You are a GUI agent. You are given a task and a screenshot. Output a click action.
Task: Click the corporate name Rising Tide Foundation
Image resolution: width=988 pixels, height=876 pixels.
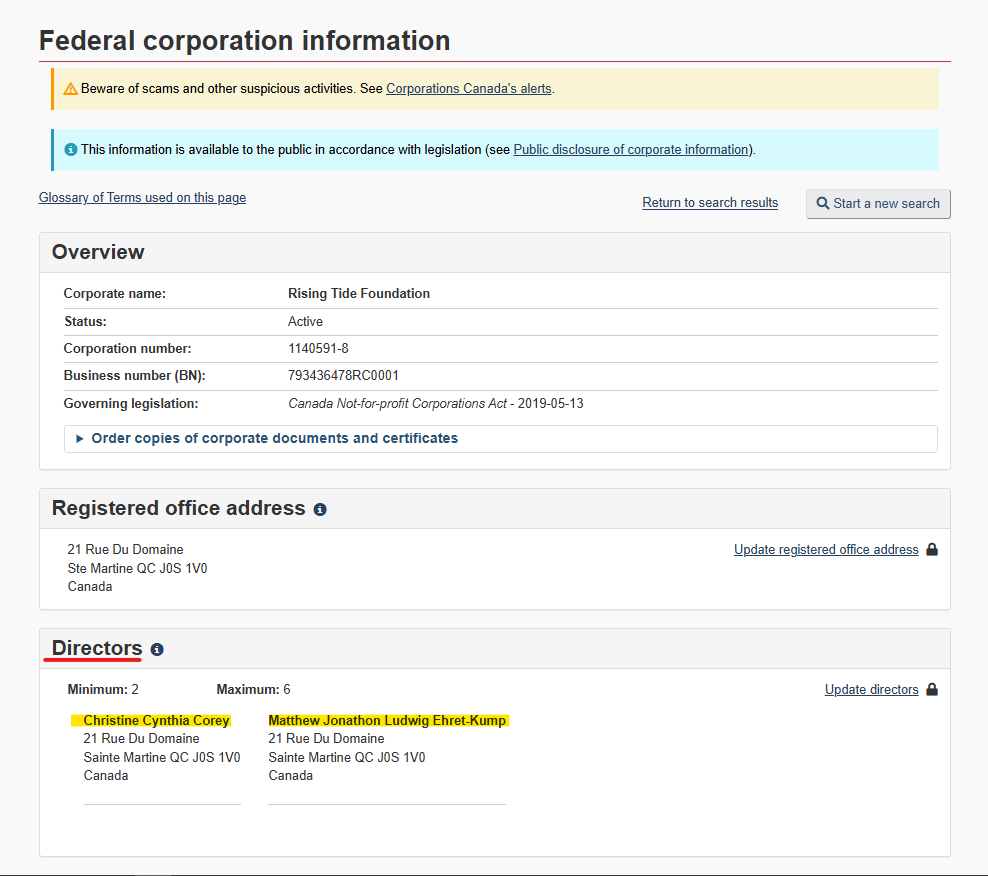pos(358,294)
